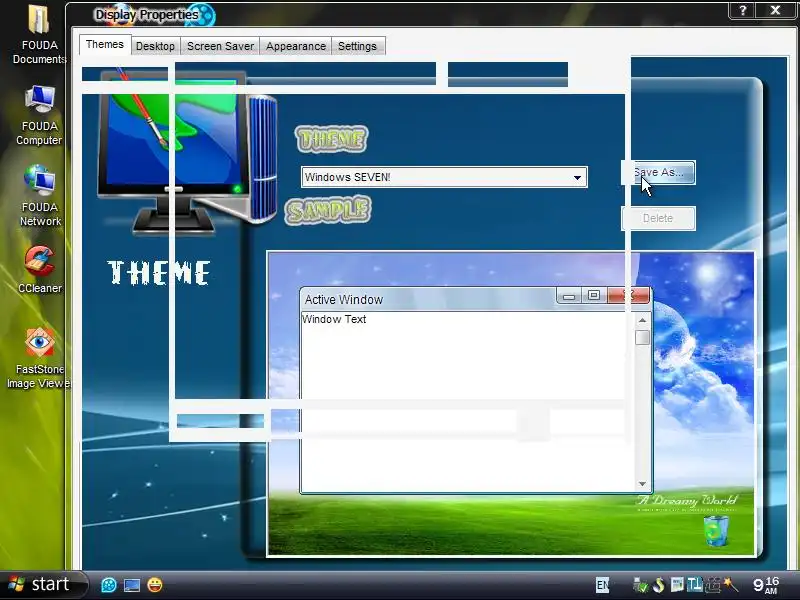Image resolution: width=800 pixels, height=600 pixels.
Task: Click the green checkmark tray icon
Action: tap(640, 585)
